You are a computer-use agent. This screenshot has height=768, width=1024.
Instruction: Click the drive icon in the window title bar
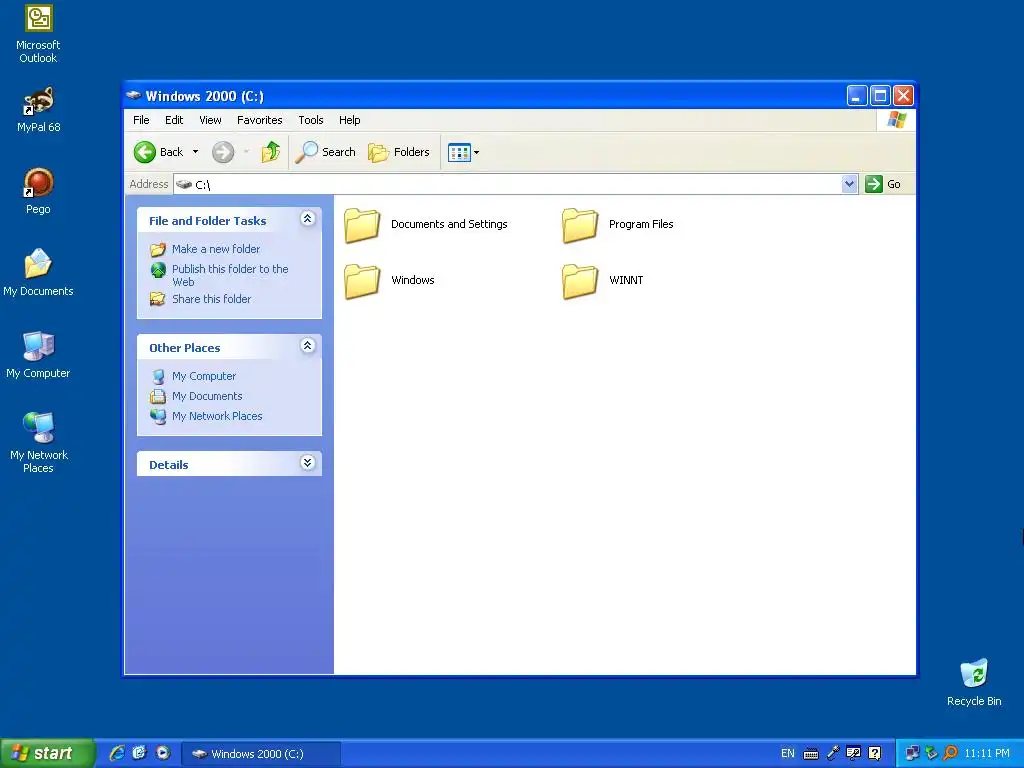134,95
